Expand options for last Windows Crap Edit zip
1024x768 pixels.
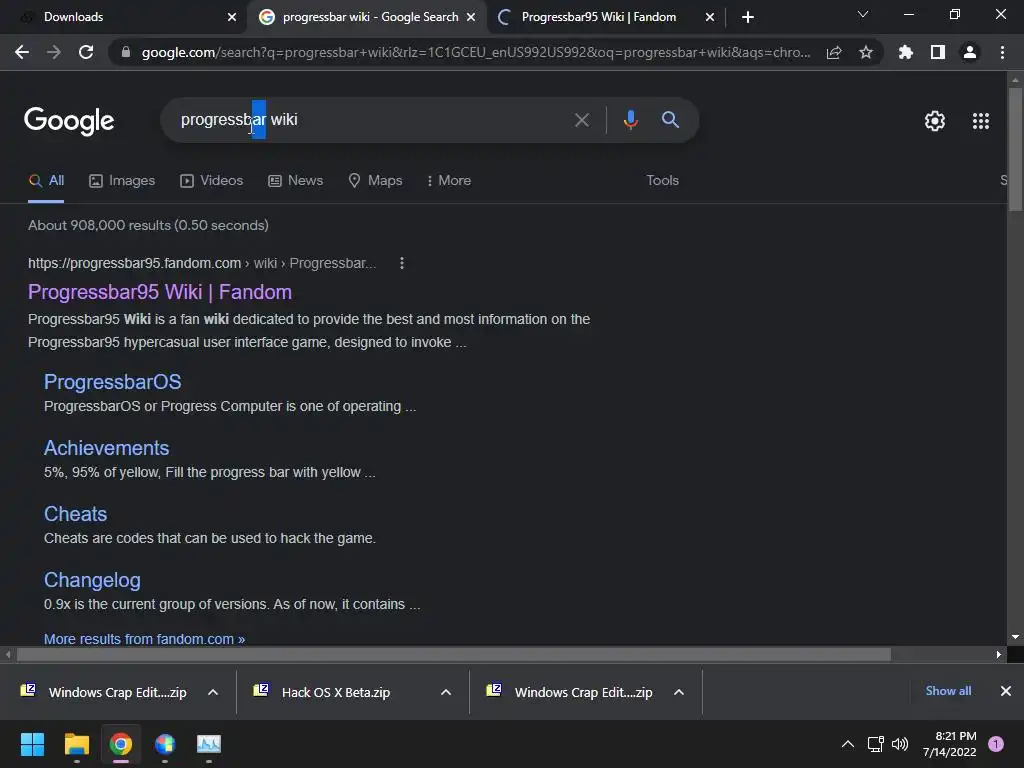click(679, 692)
